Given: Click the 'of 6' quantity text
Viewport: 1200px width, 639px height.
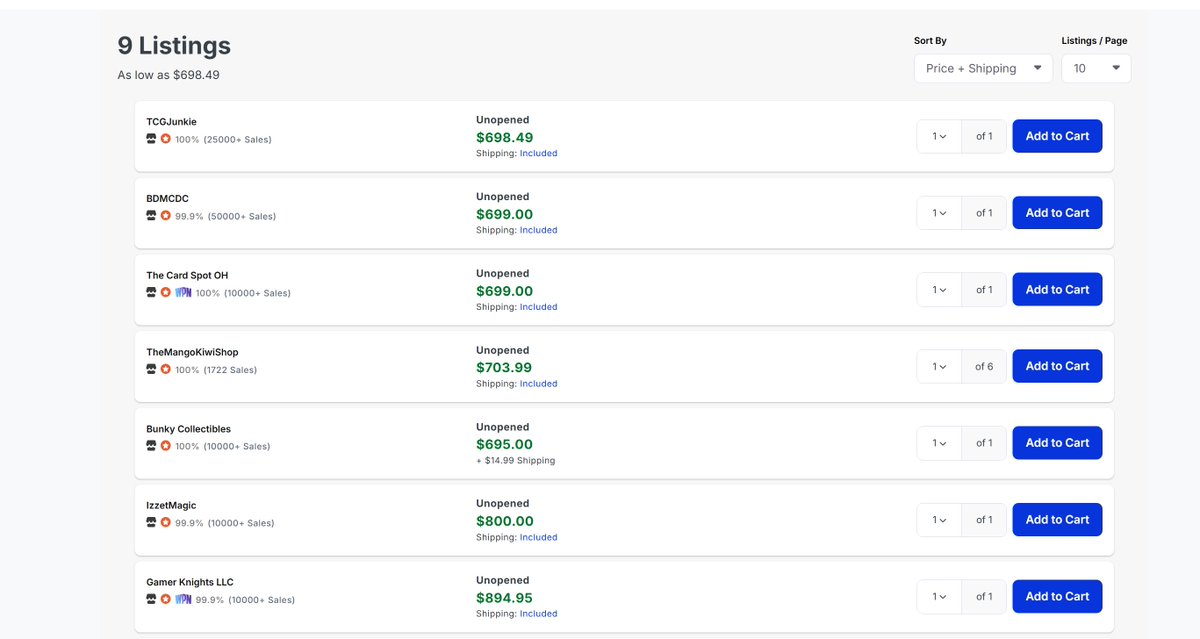Looking at the screenshot, I should point(984,367).
